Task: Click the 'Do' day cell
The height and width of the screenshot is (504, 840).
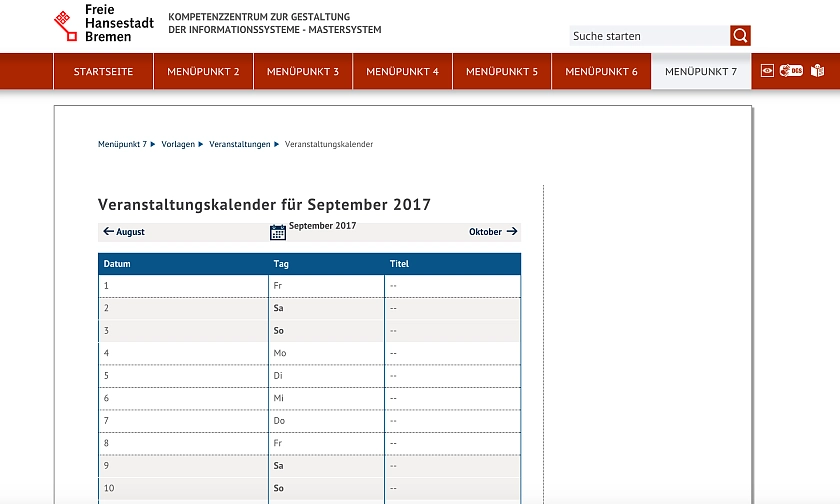Action: [326, 420]
